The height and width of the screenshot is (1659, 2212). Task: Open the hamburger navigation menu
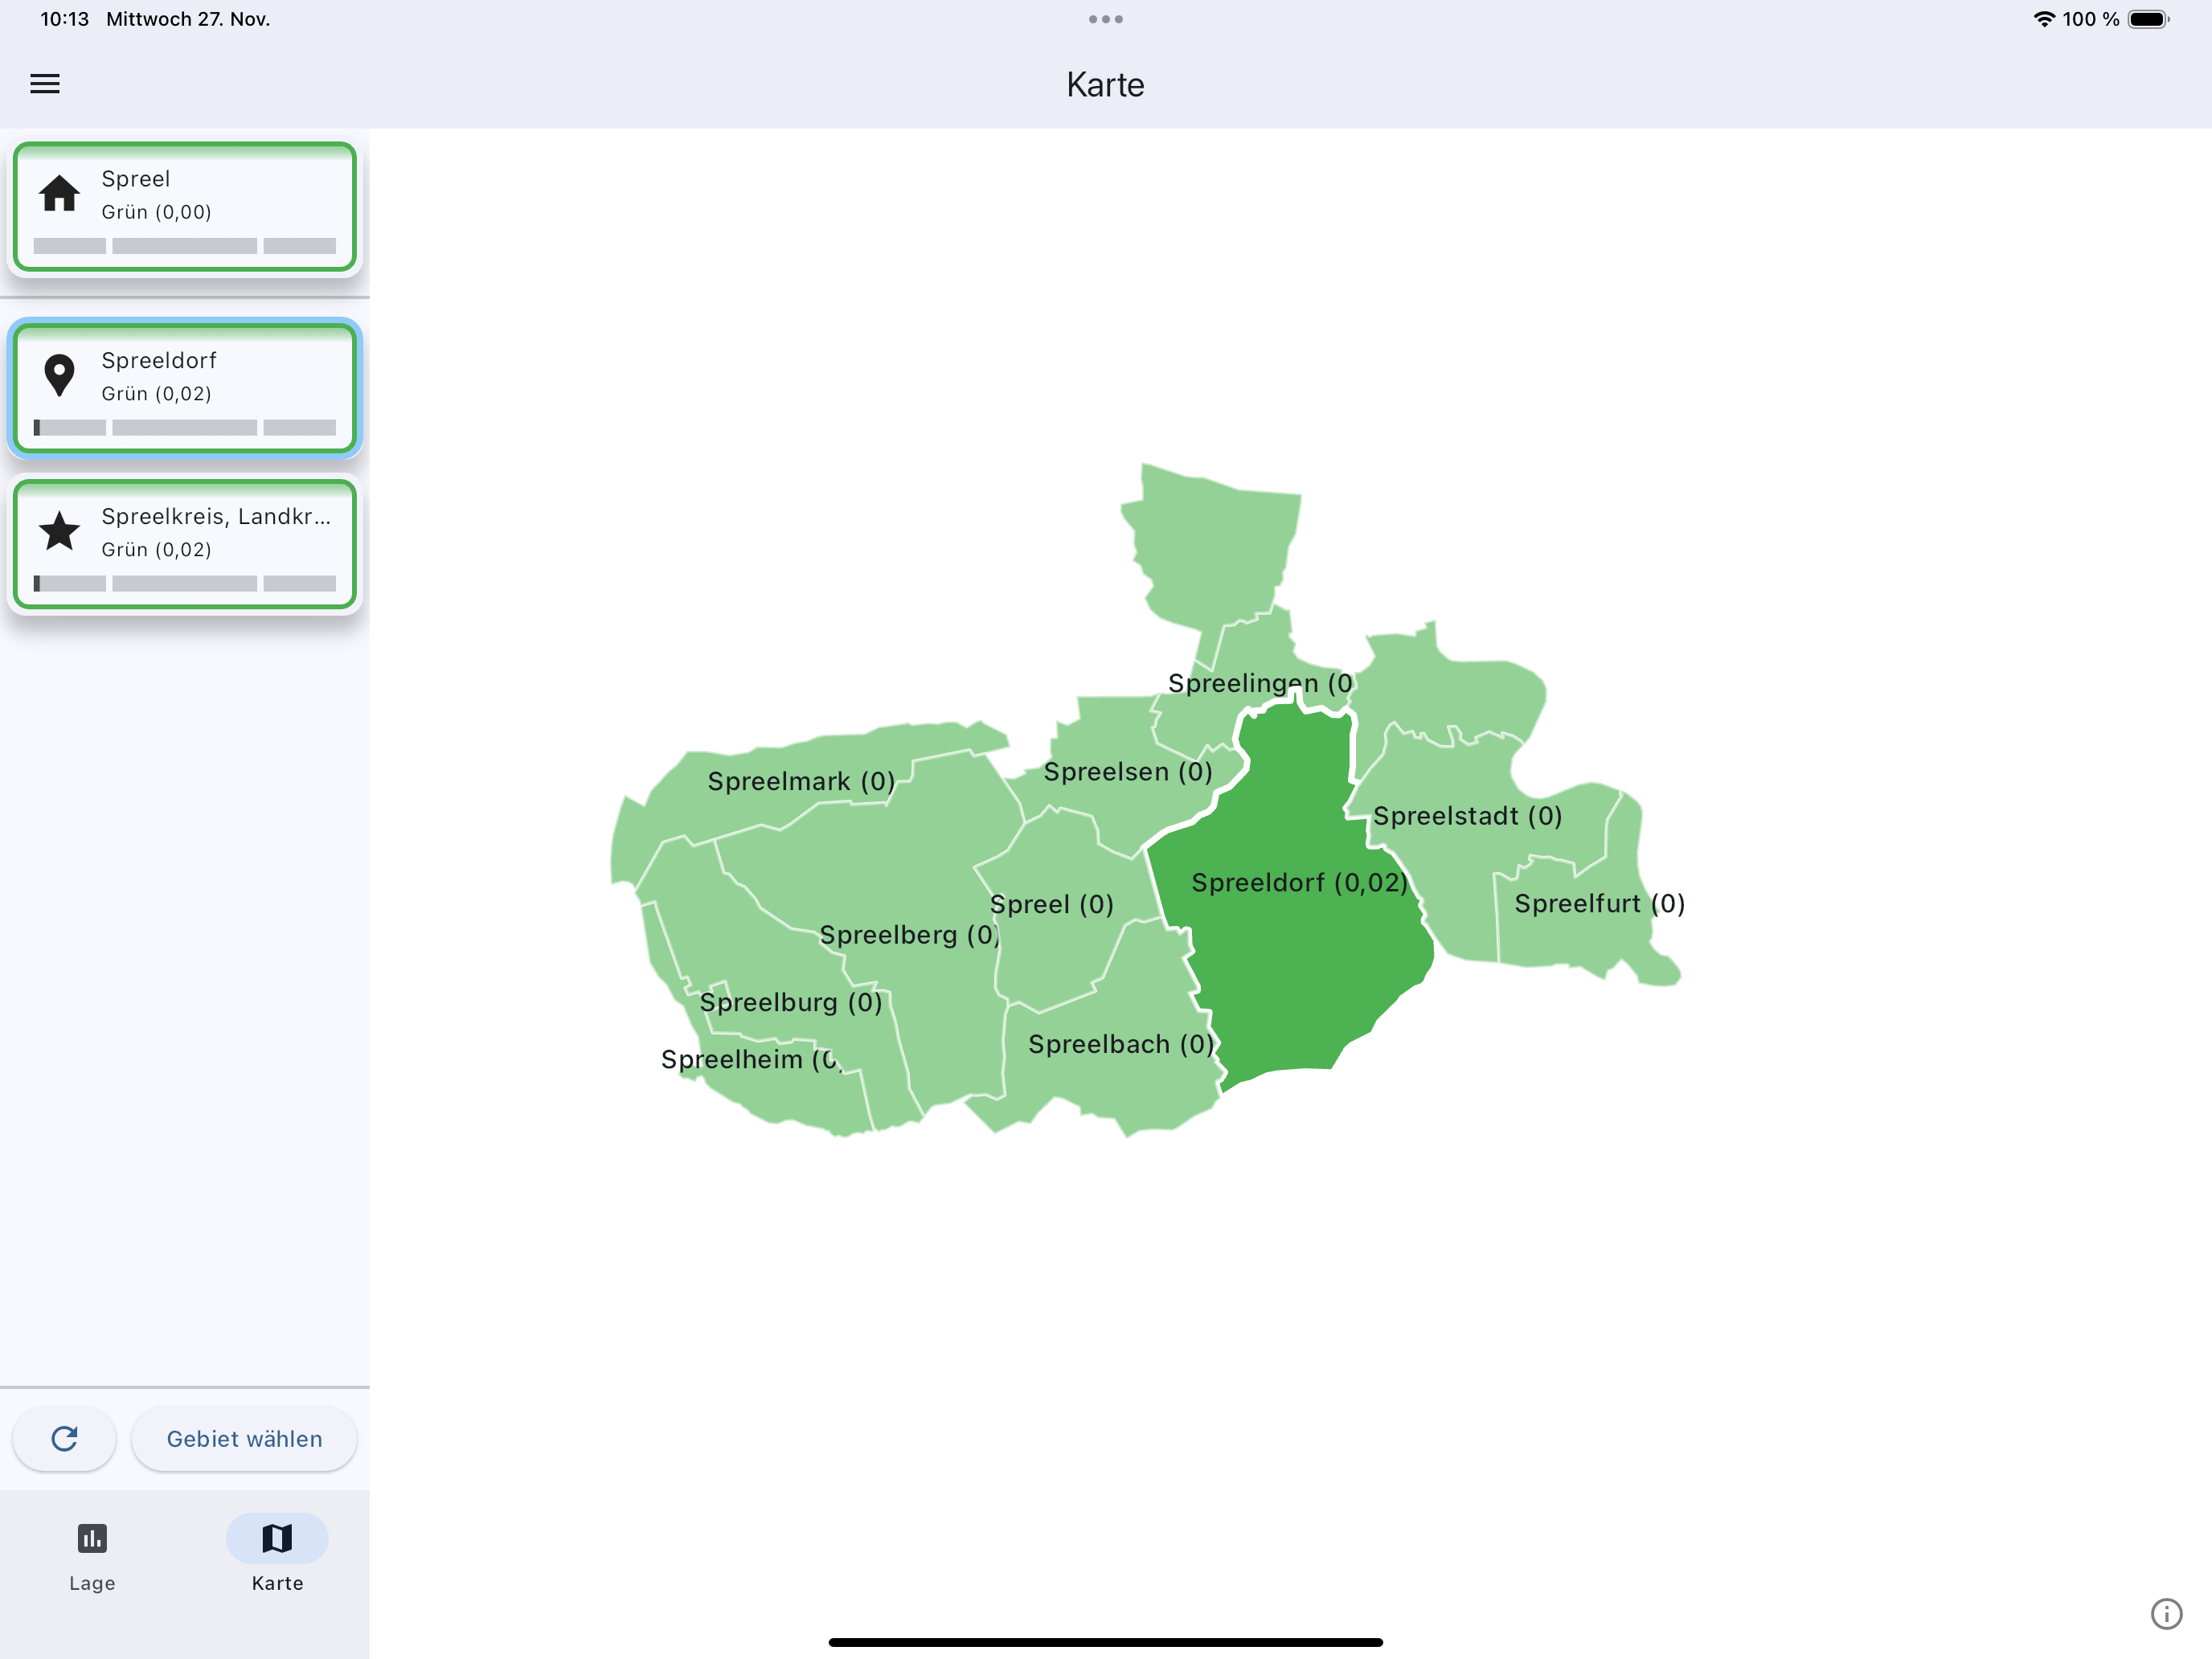(x=45, y=84)
